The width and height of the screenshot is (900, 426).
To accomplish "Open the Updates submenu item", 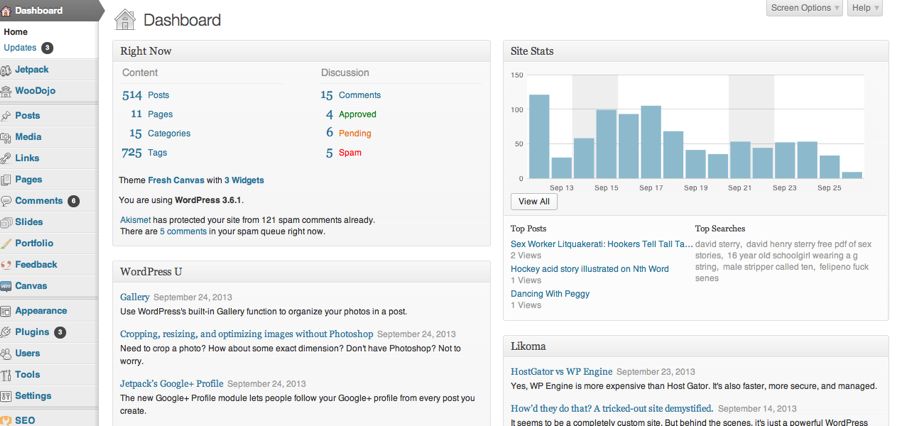I will 20,48.
